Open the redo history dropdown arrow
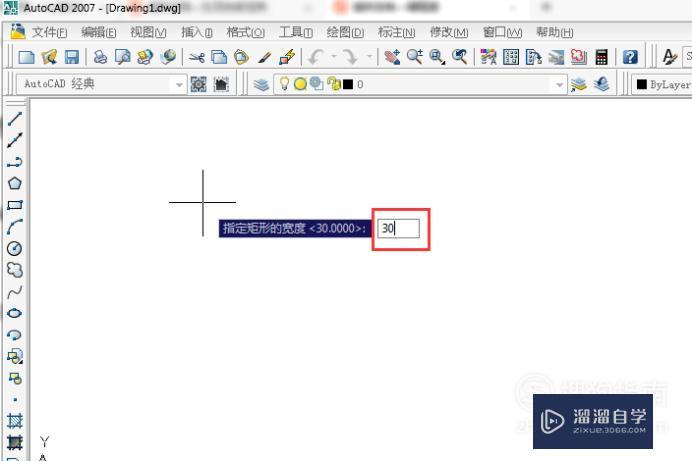This screenshot has height=461, width=692. pyautogui.click(x=369, y=57)
